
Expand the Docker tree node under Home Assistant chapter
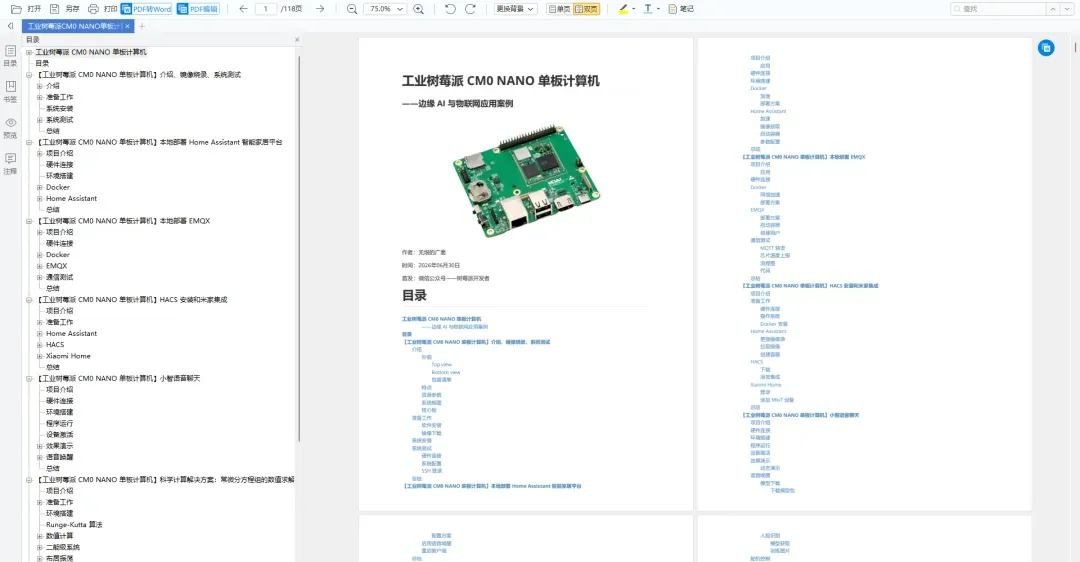coord(39,187)
